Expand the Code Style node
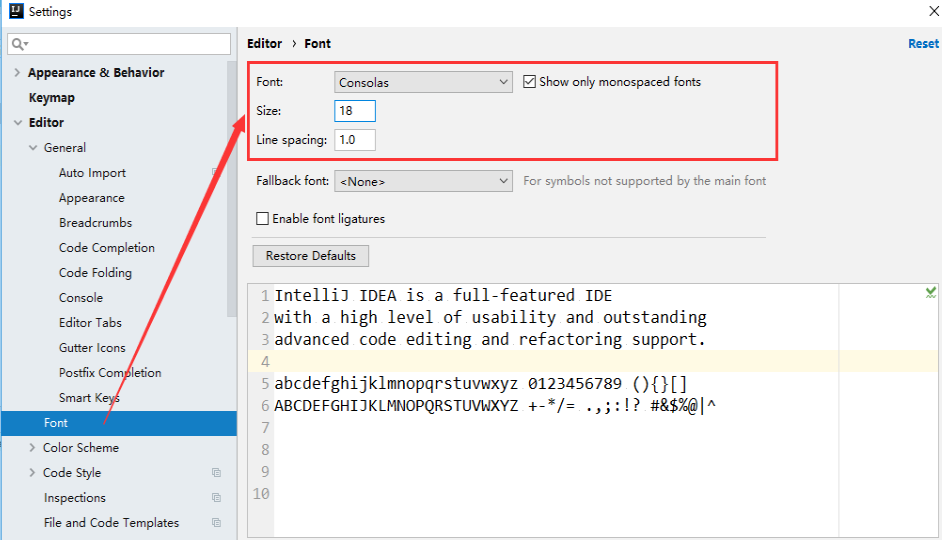This screenshot has width=942, height=540. pyautogui.click(x=32, y=473)
